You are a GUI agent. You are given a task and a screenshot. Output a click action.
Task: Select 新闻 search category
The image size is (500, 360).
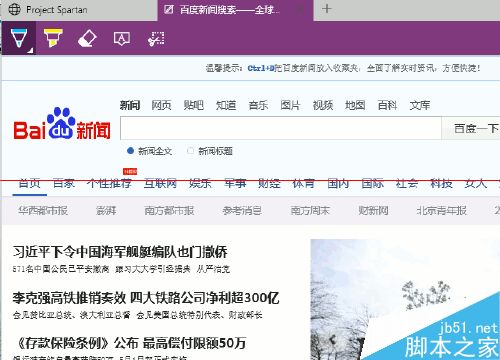point(130,105)
